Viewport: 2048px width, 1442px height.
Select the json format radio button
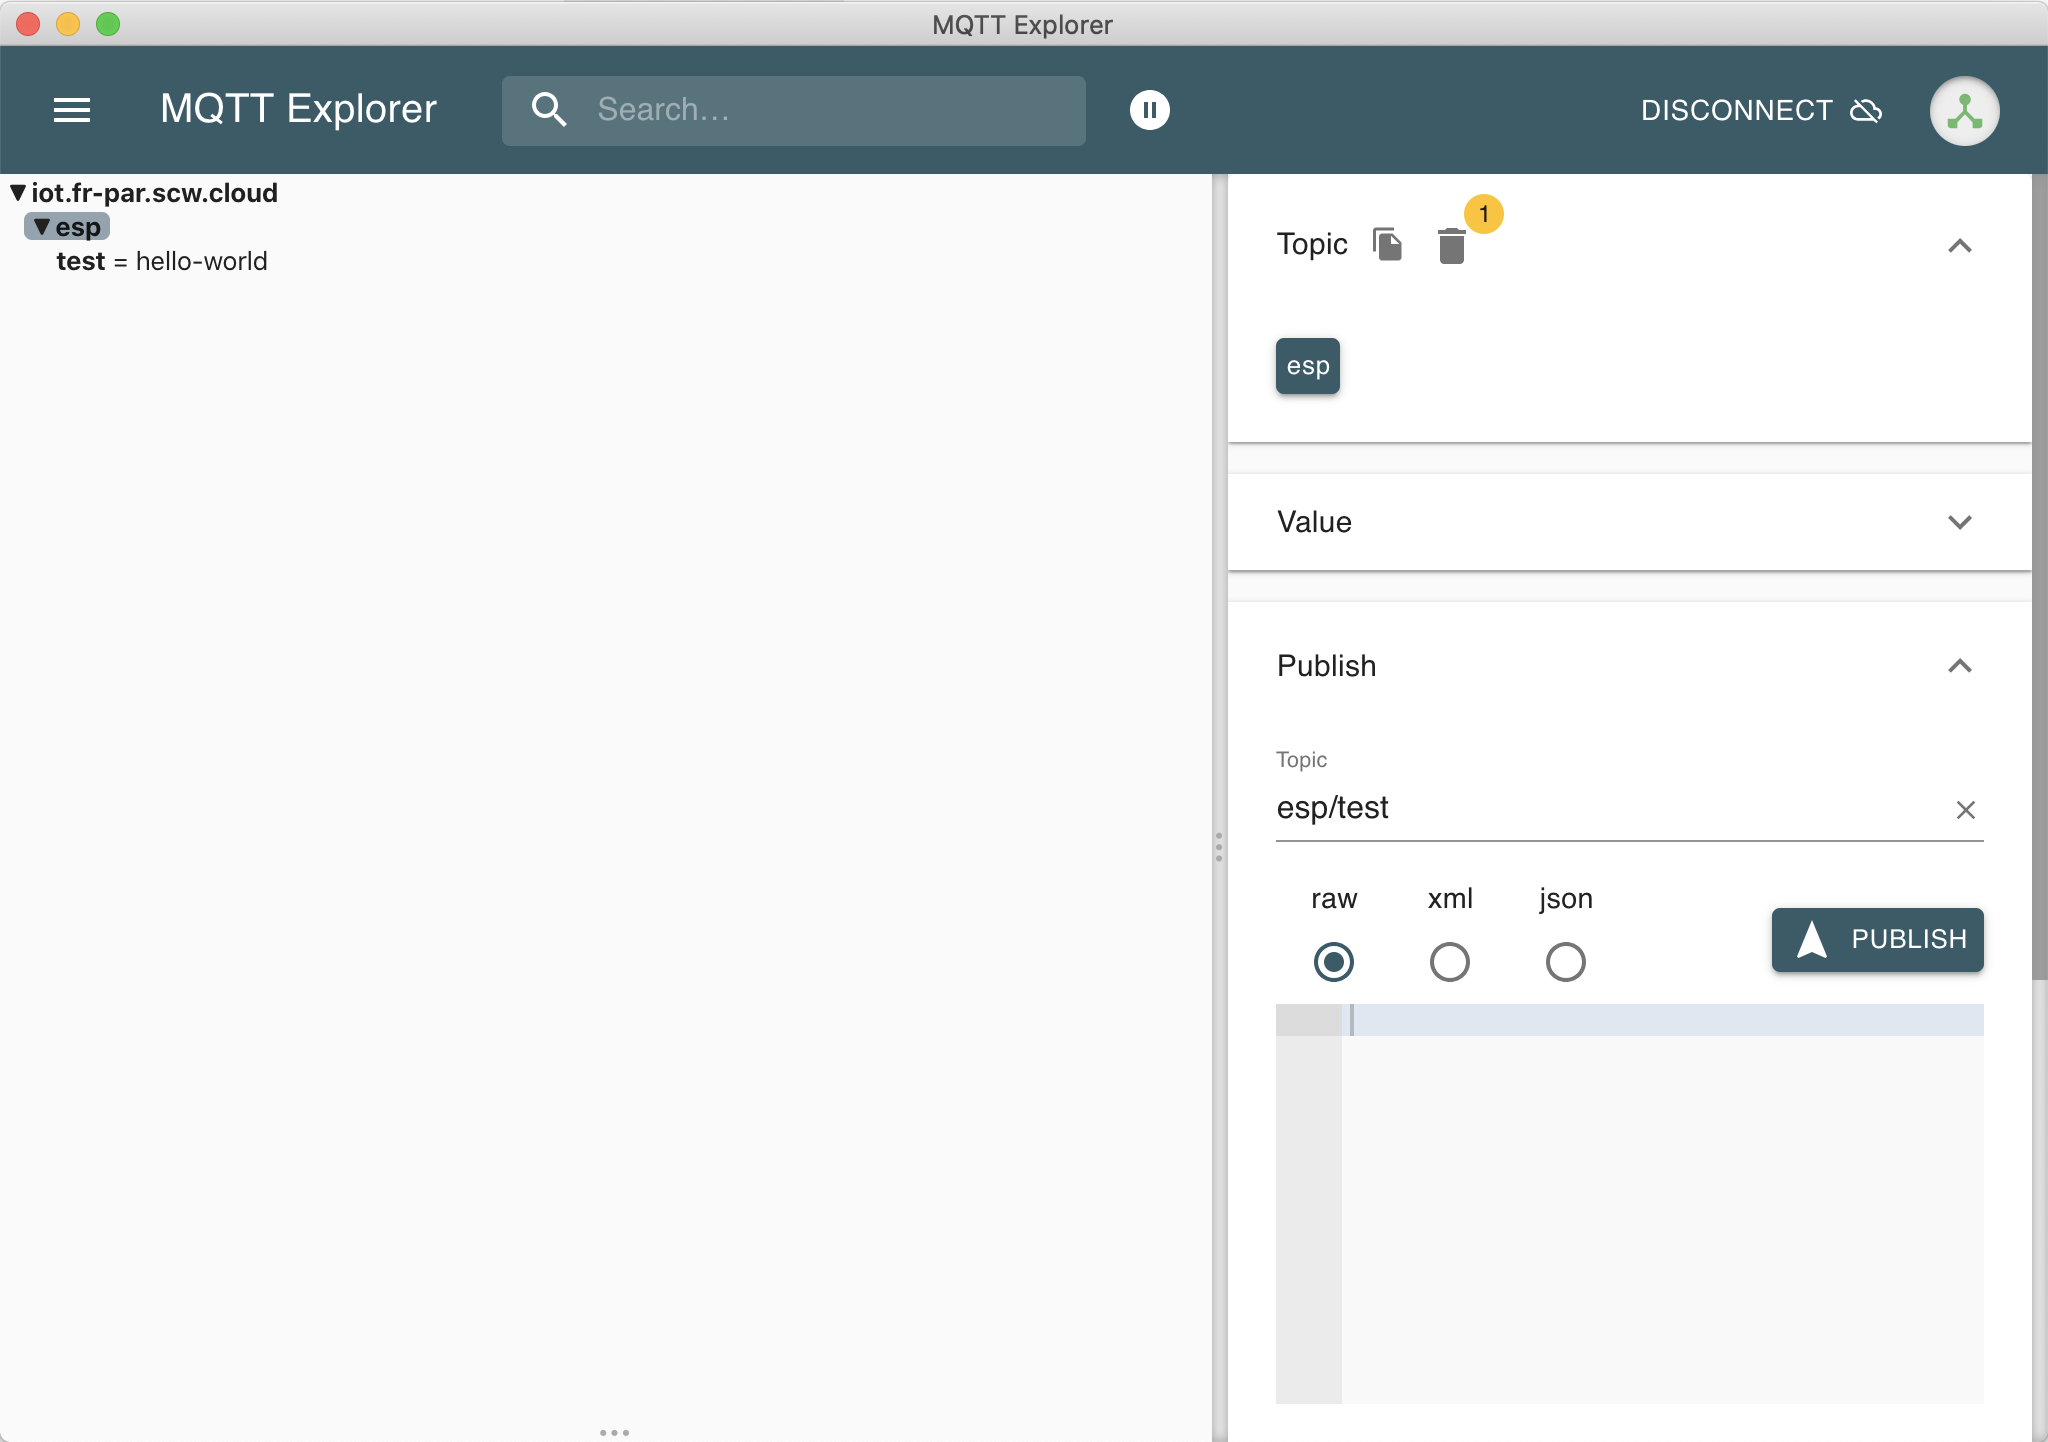[1565, 962]
